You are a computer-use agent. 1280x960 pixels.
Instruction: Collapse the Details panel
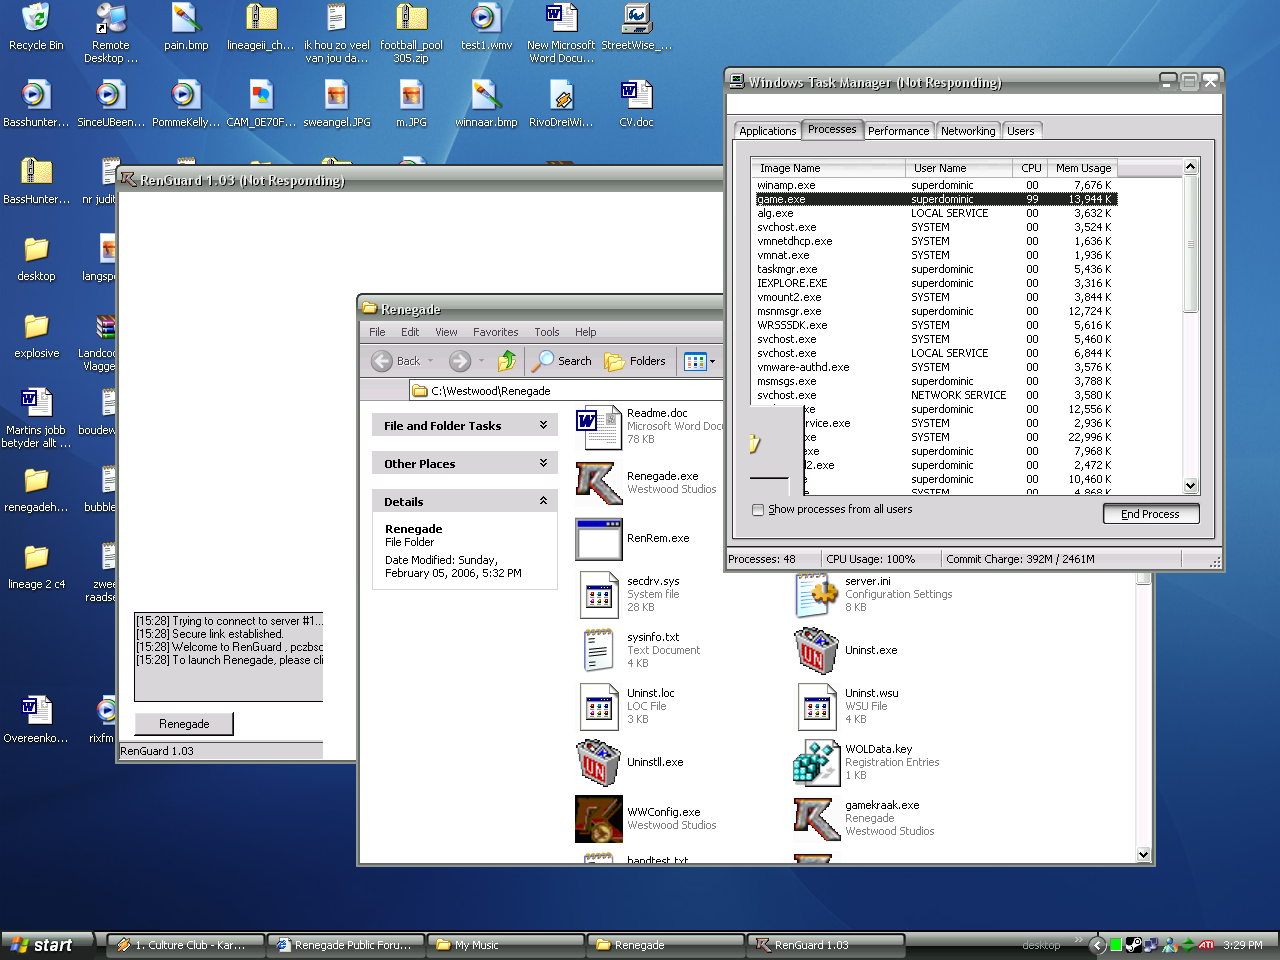click(x=543, y=501)
